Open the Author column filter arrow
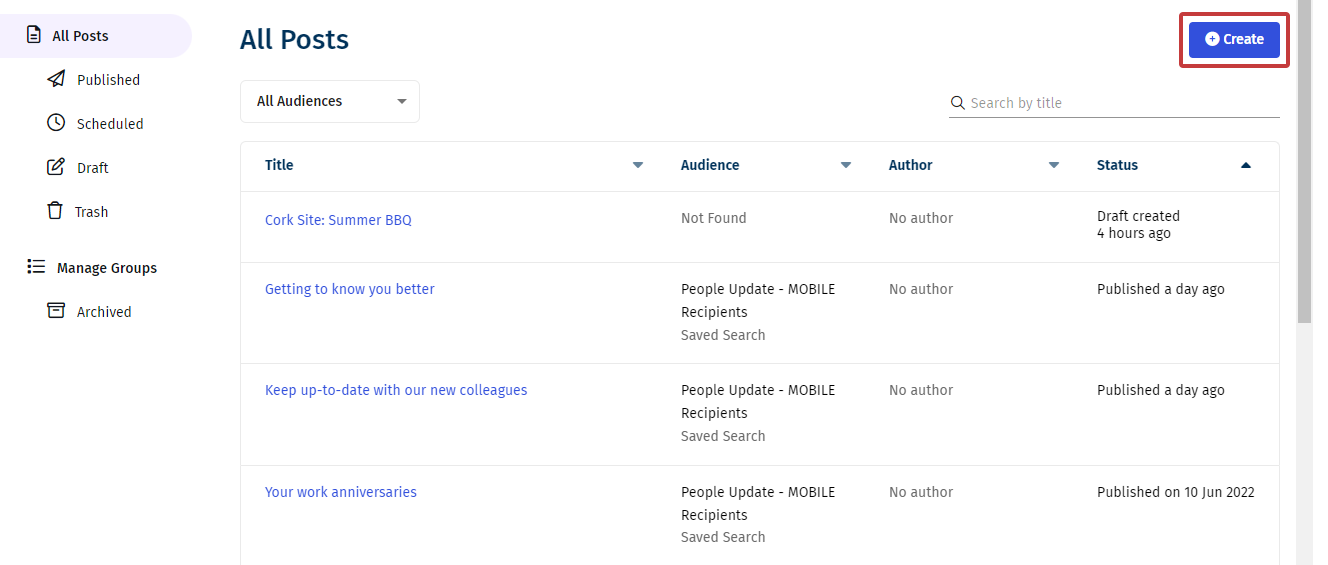 [x=1054, y=165]
